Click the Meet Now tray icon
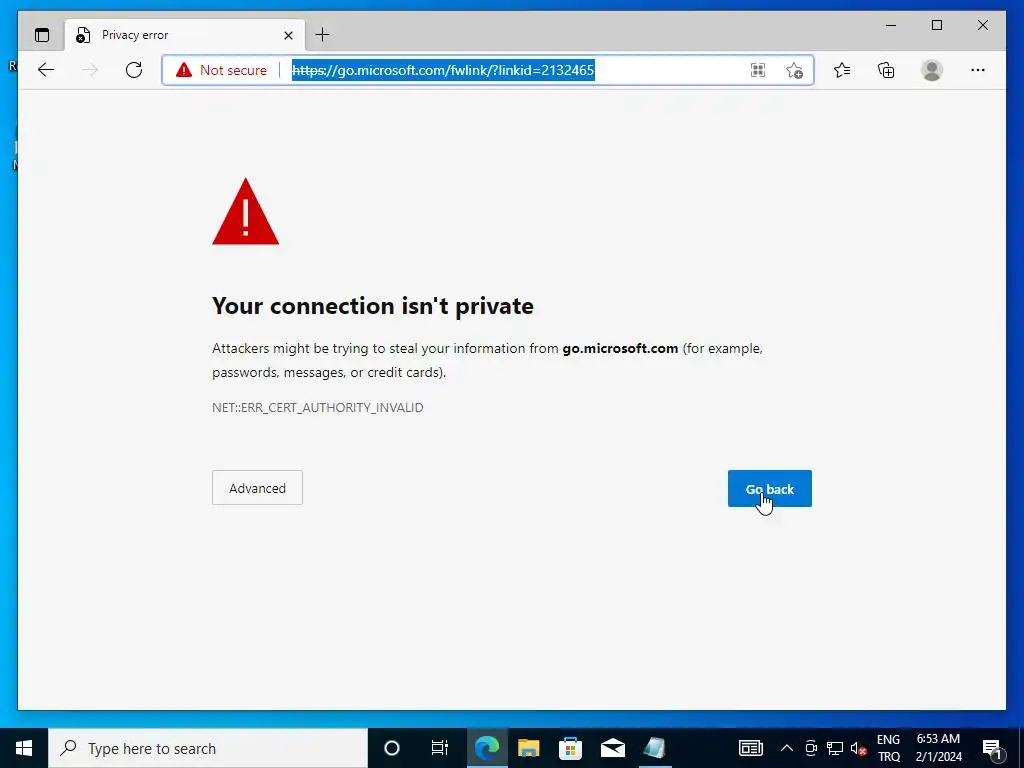Image resolution: width=1024 pixels, height=768 pixels. 811,748
